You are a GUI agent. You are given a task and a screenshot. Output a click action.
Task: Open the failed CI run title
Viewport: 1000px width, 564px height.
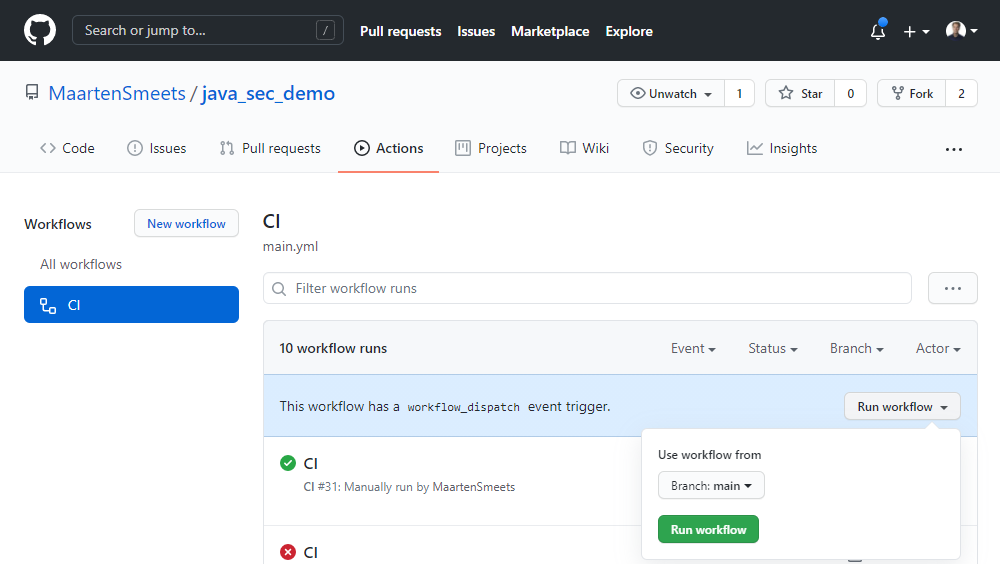click(311, 552)
